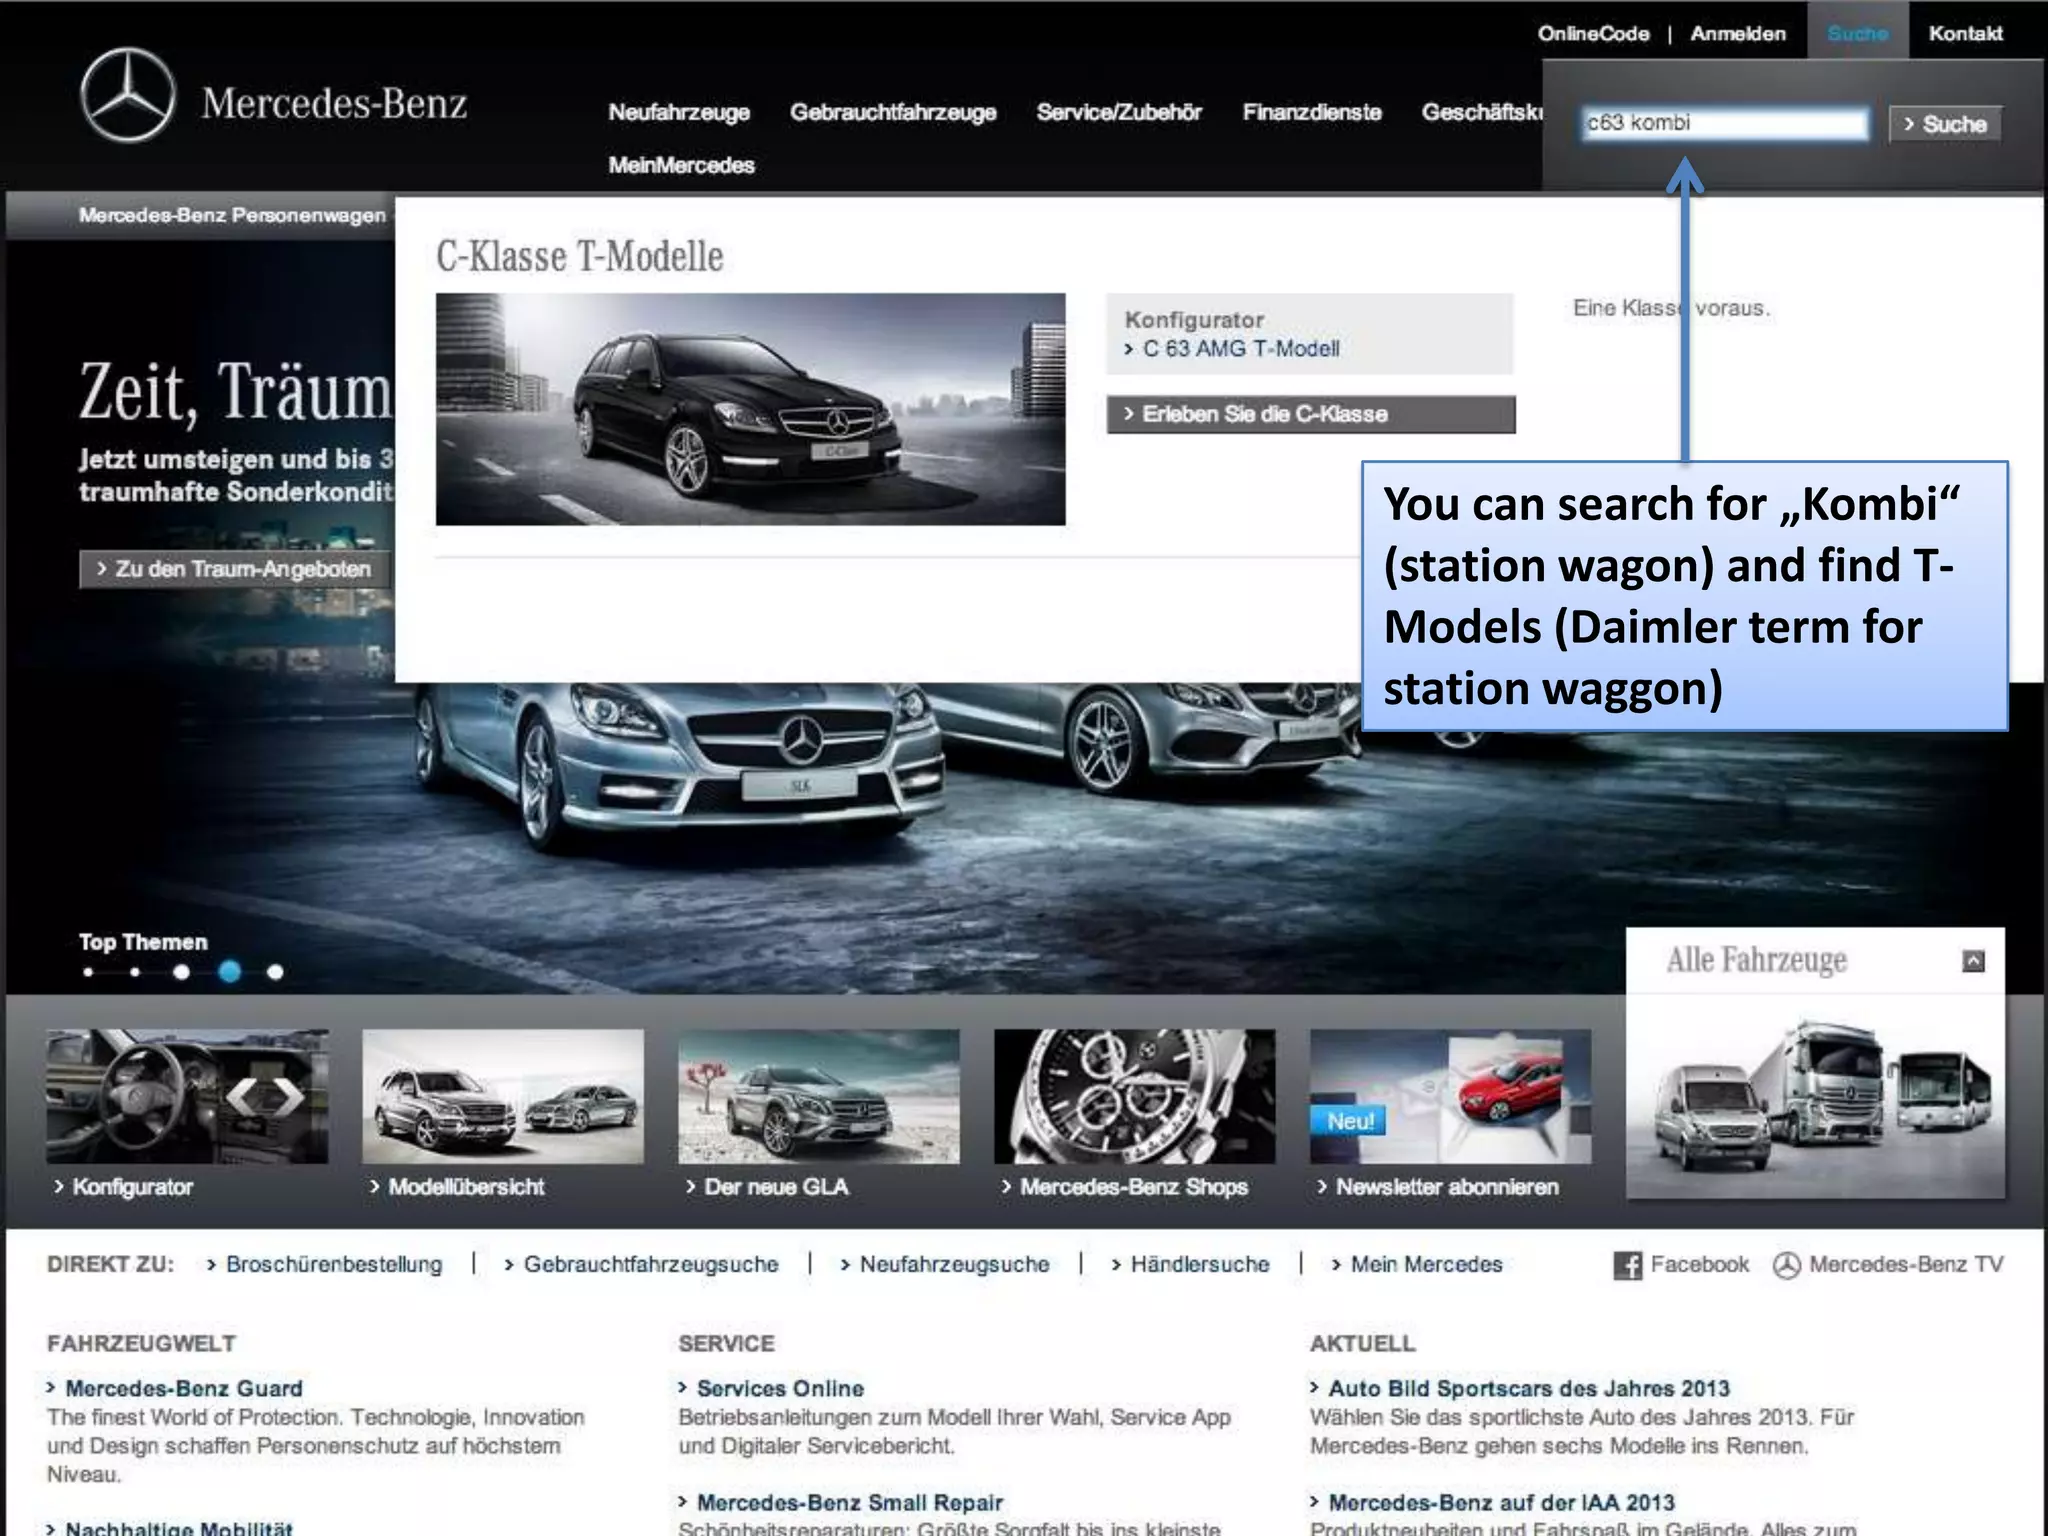Click the Mercedes-Benz star logo
Image resolution: width=2048 pixels, height=1536 pixels.
(127, 95)
